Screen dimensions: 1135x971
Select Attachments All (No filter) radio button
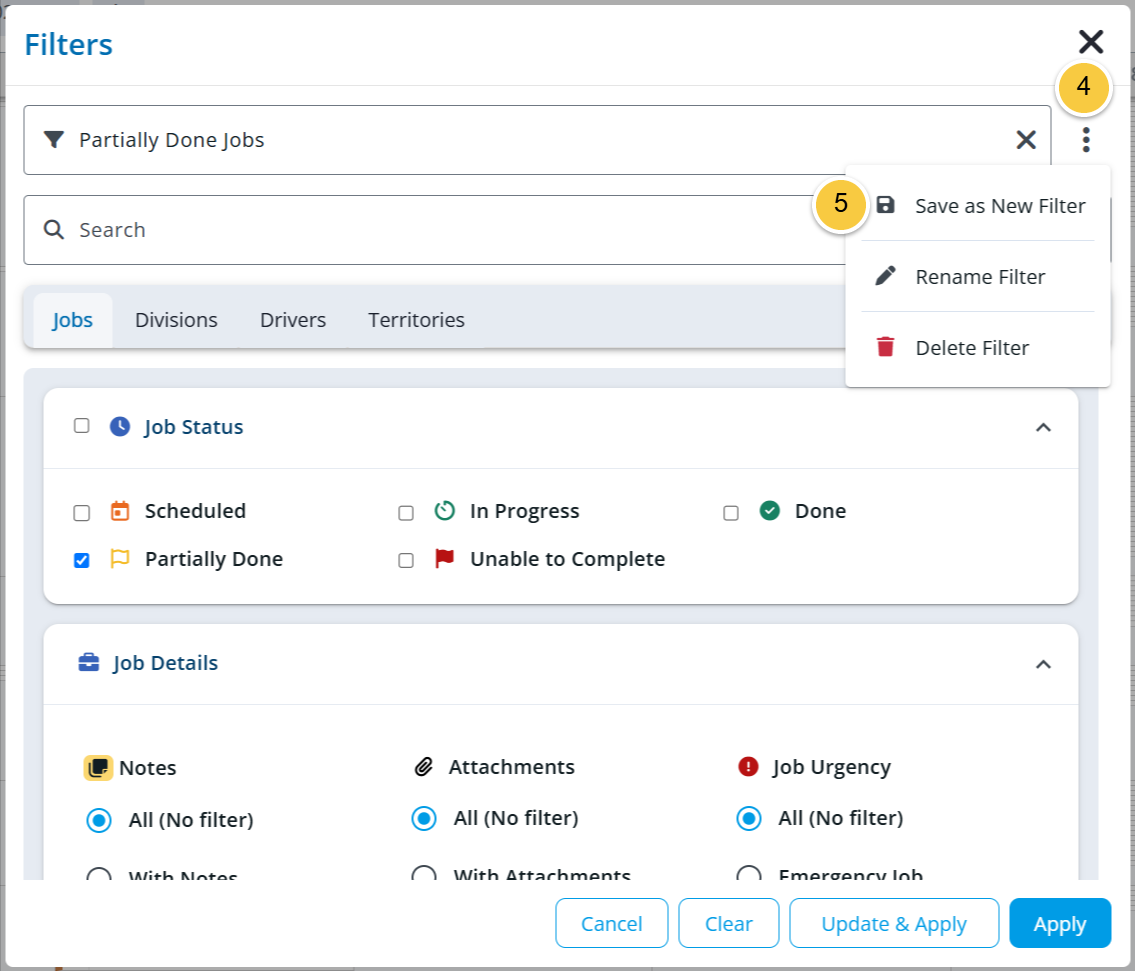(424, 818)
